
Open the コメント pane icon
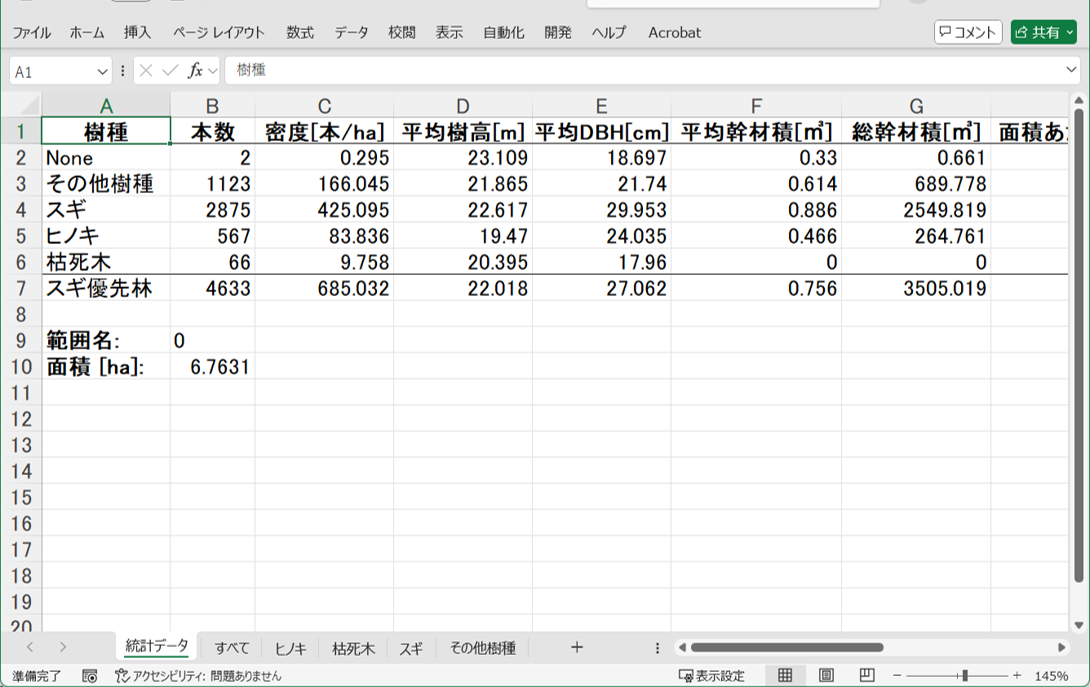pos(967,31)
